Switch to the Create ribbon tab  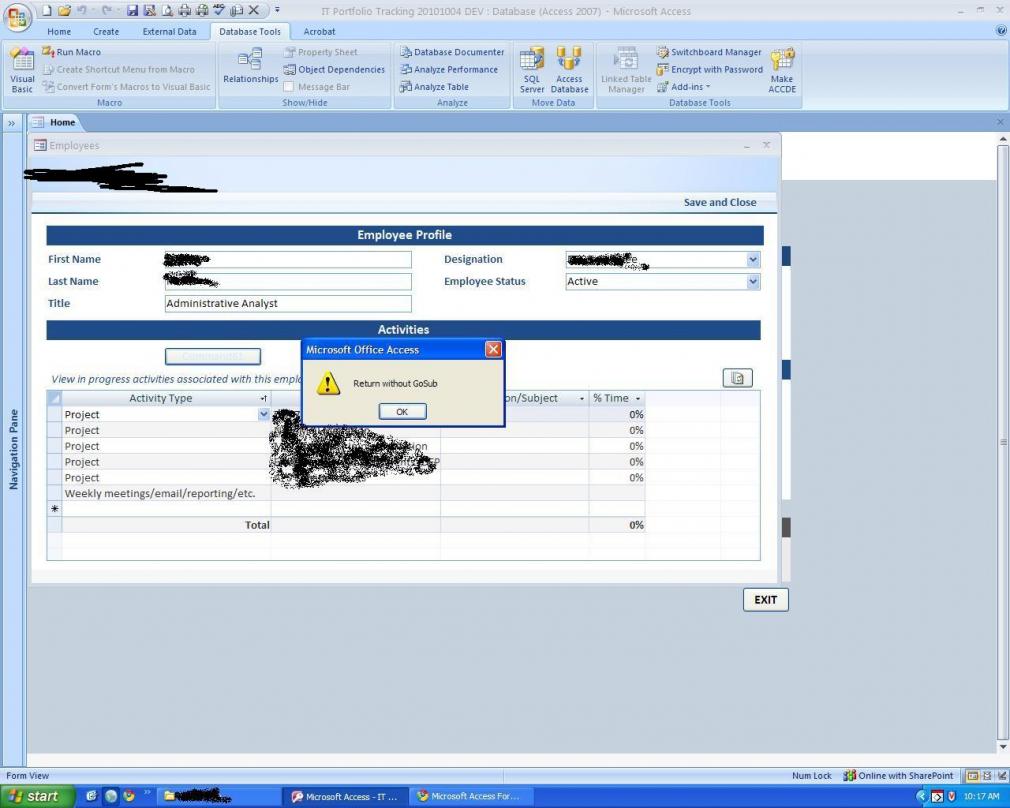(106, 31)
